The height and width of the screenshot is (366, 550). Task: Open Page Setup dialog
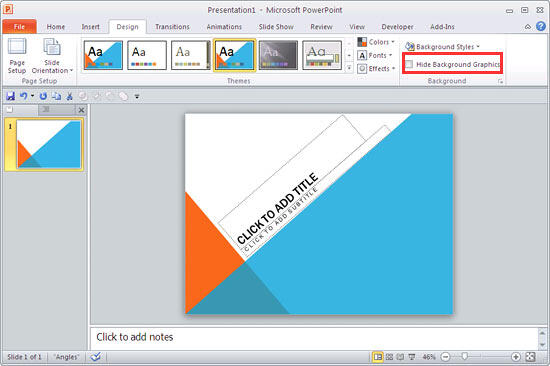click(x=17, y=55)
